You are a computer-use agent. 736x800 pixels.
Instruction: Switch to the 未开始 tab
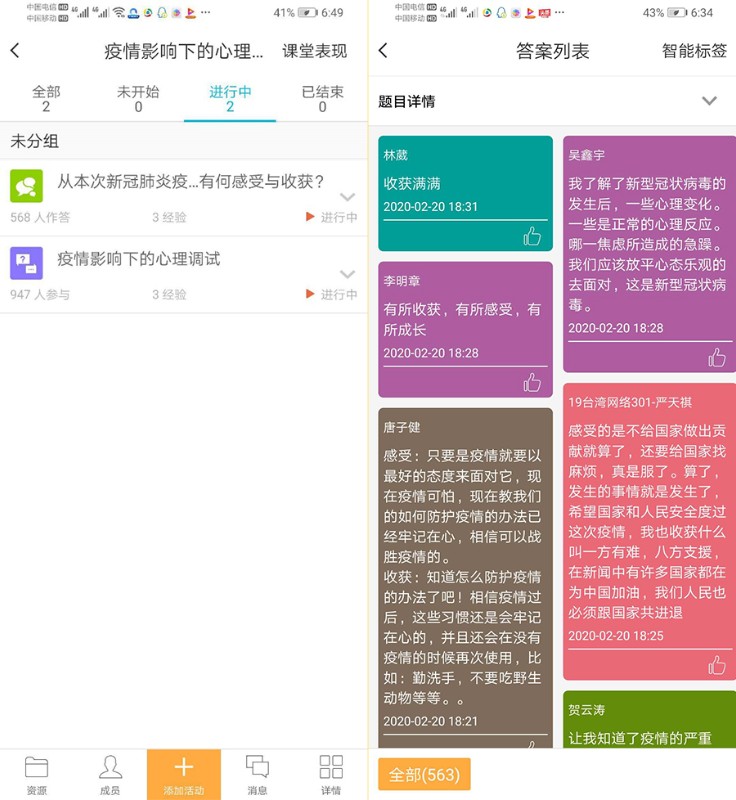[x=138, y=99]
